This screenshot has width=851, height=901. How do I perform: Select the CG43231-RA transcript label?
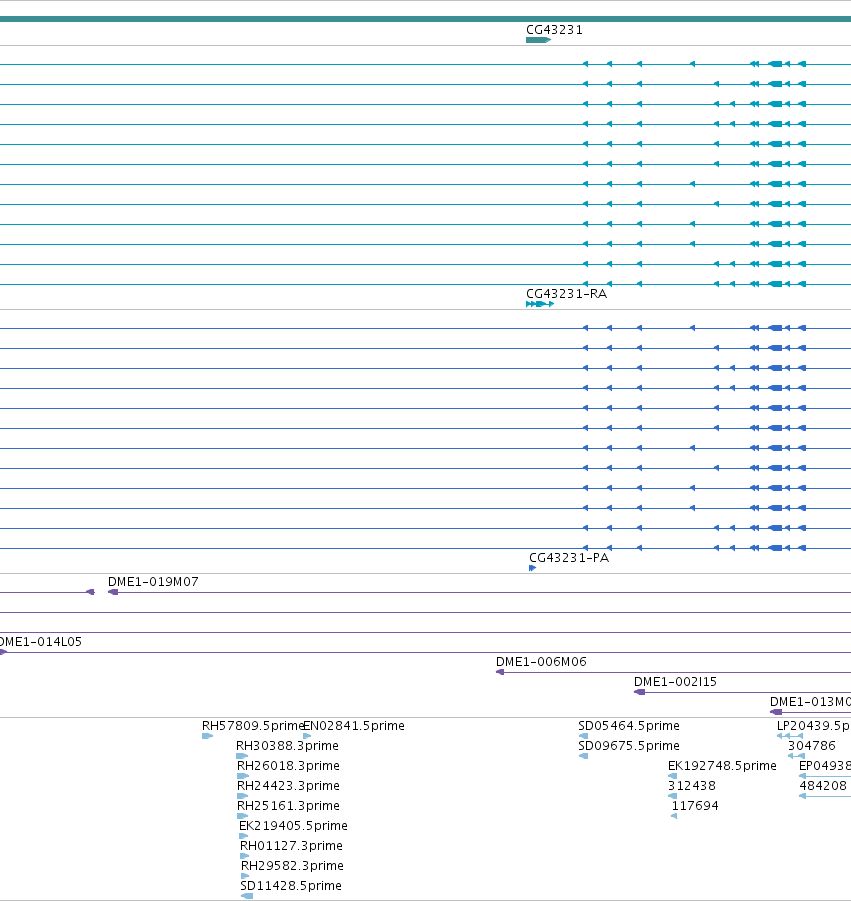tap(566, 294)
